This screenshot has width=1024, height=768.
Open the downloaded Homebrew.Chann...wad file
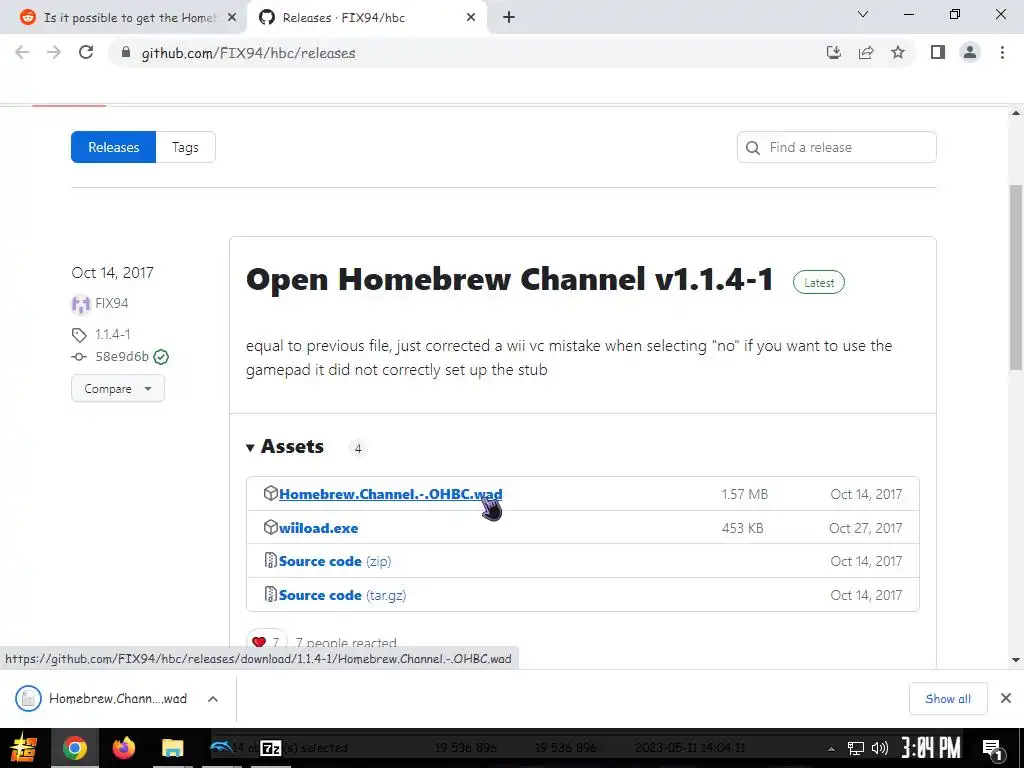tap(102, 699)
